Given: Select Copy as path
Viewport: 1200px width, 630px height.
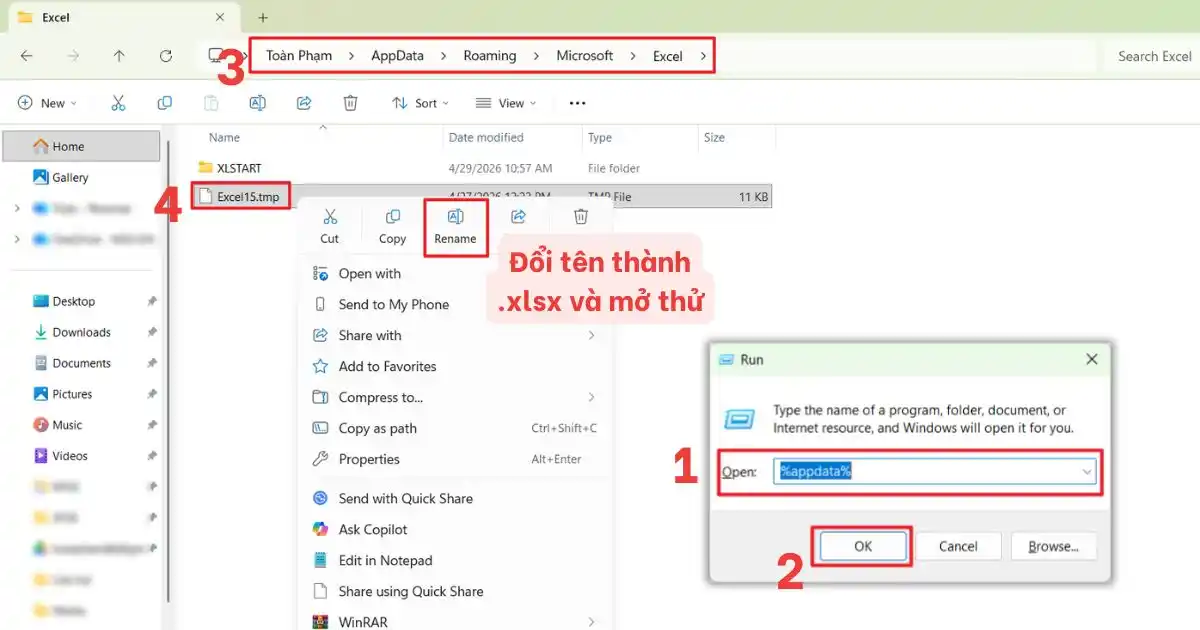Looking at the screenshot, I should pyautogui.click(x=455, y=429).
